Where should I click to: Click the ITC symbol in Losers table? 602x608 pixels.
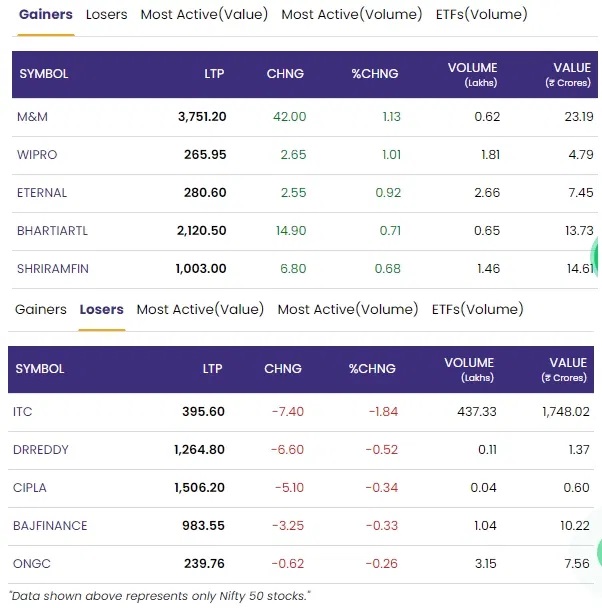pyautogui.click(x=23, y=412)
